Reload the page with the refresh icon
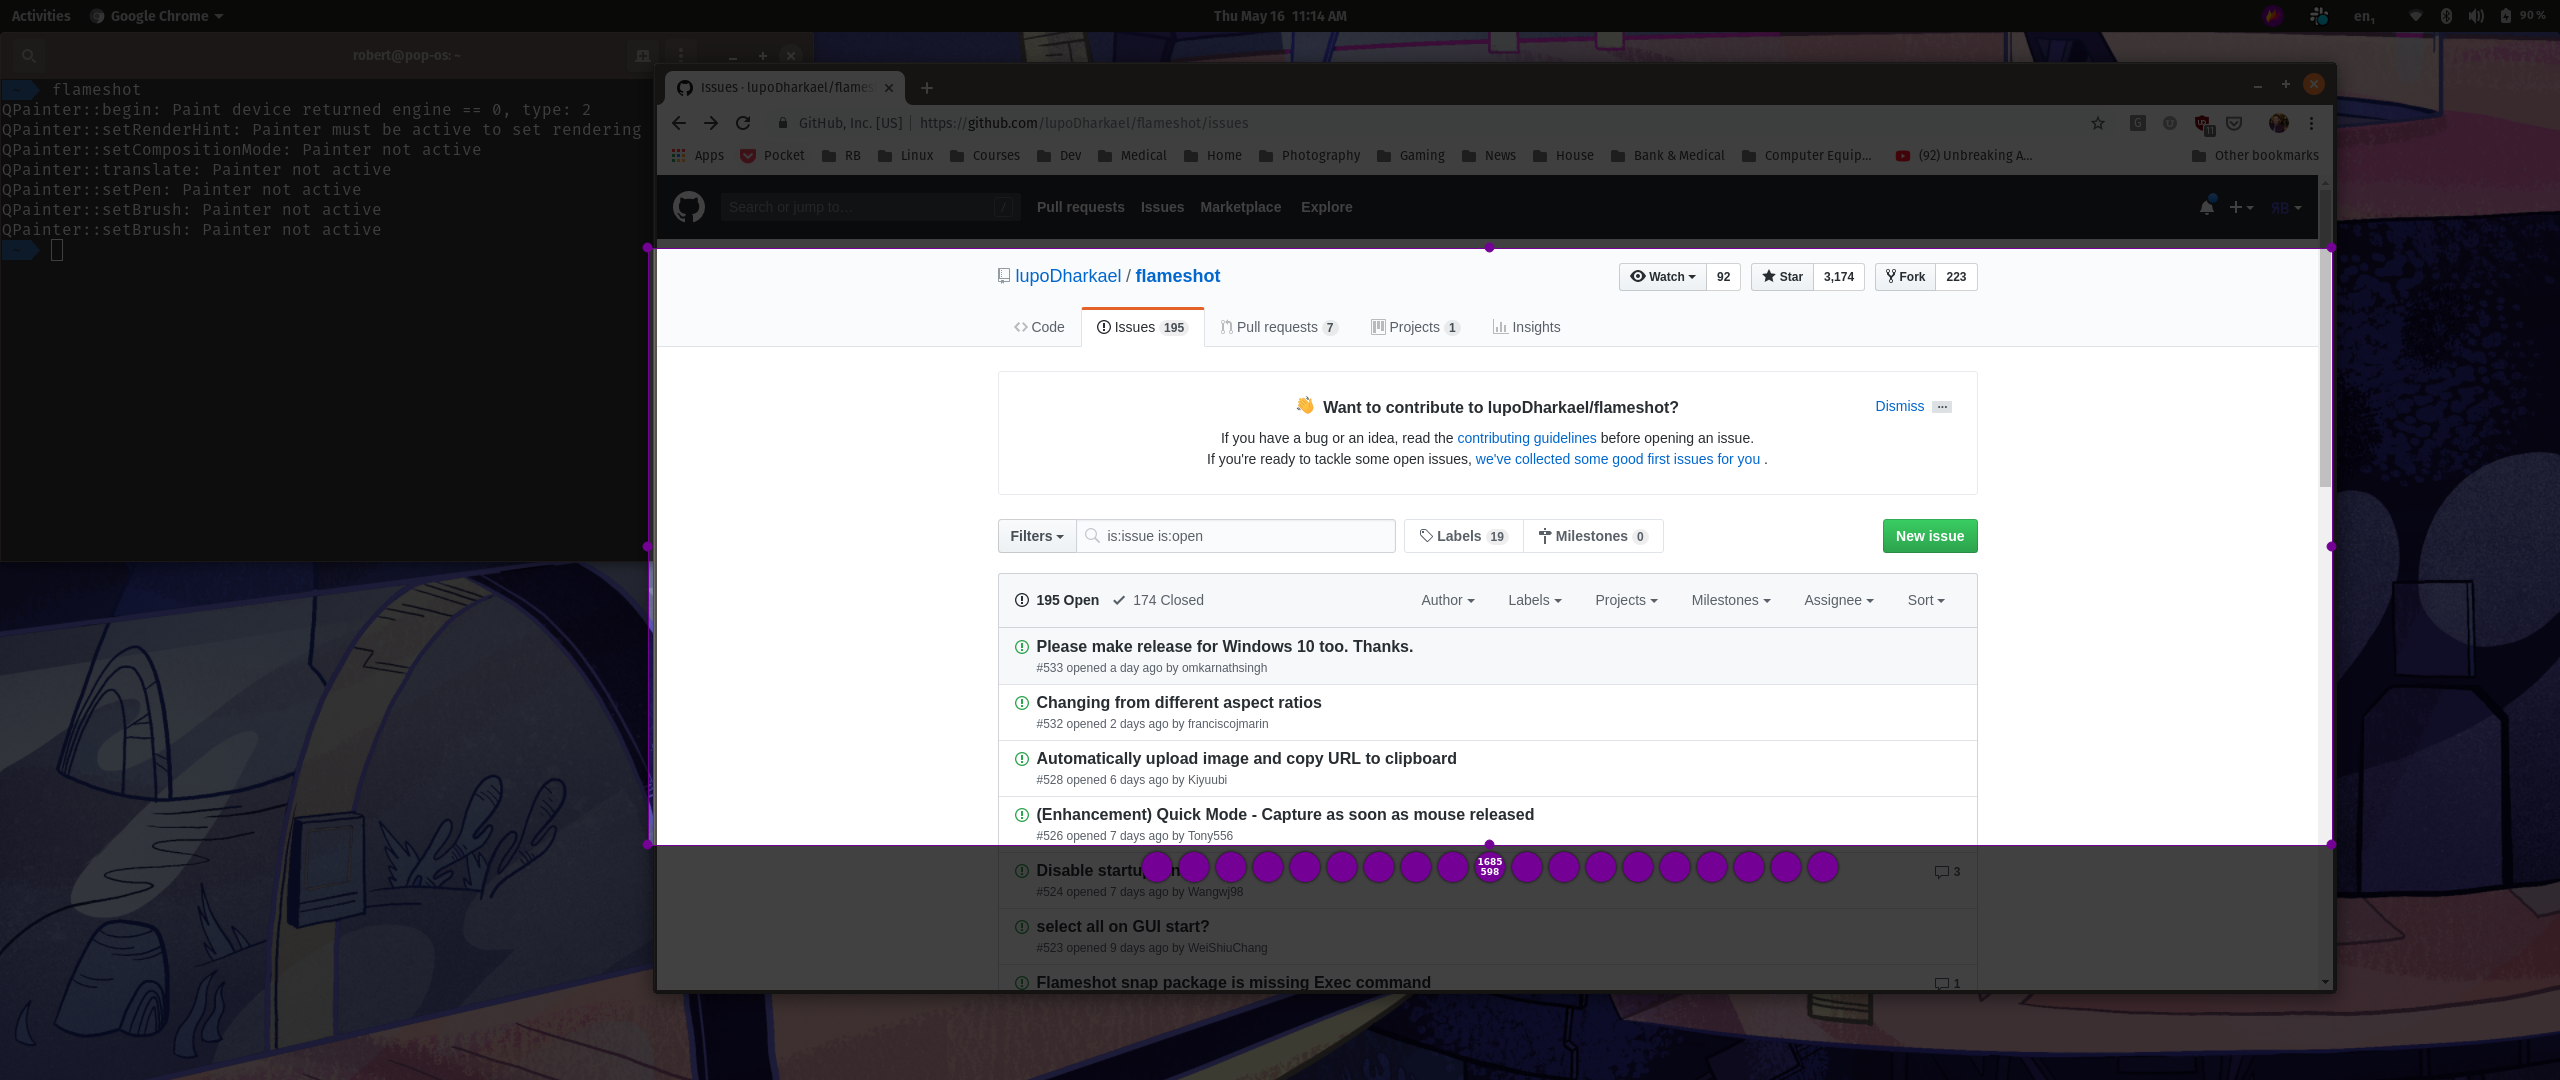This screenshot has width=2560, height=1080. (x=743, y=123)
